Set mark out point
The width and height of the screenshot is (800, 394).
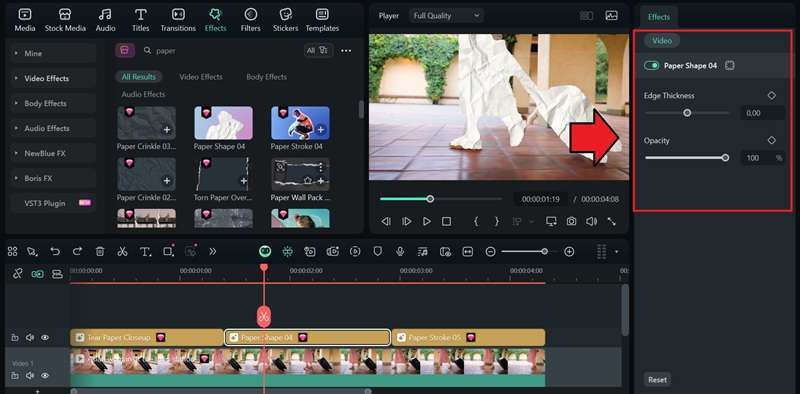tap(496, 221)
